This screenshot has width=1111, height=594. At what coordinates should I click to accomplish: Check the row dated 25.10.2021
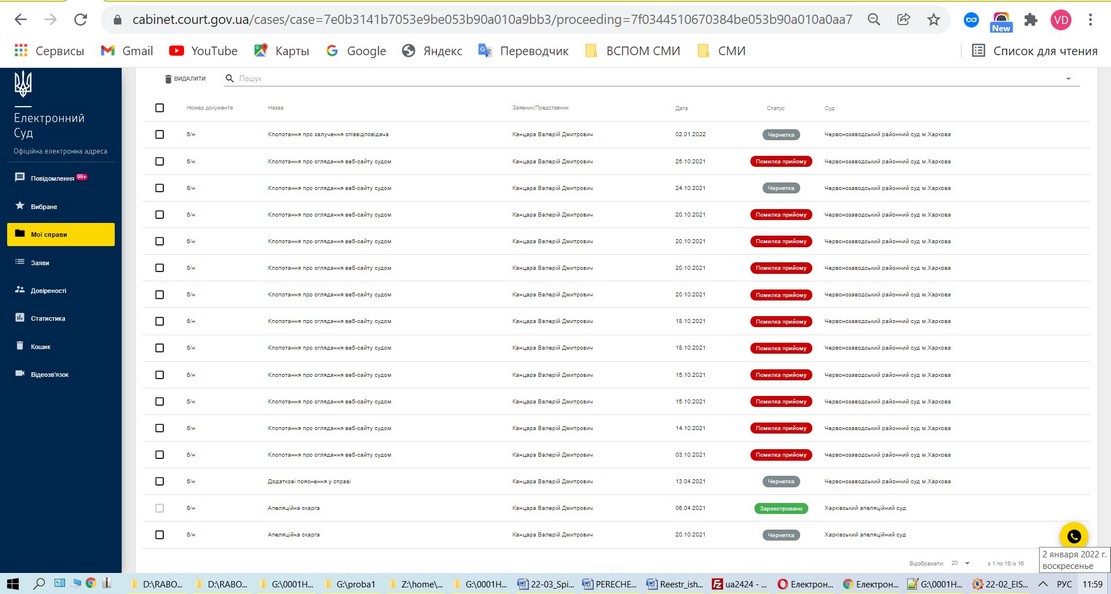click(159, 162)
